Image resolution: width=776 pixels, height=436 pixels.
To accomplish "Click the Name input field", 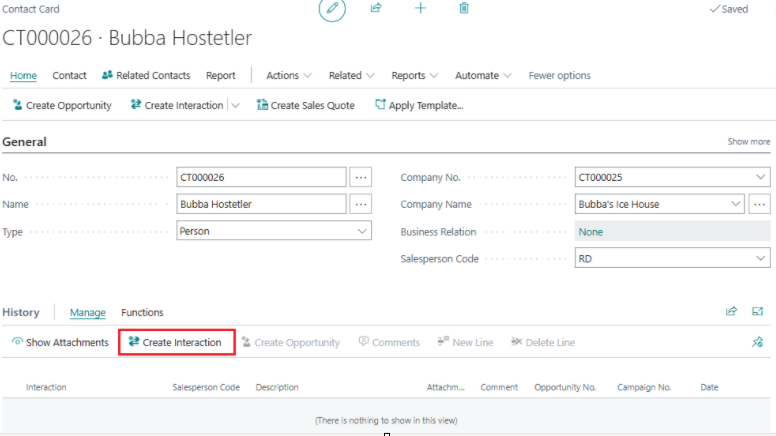I will 261,204.
